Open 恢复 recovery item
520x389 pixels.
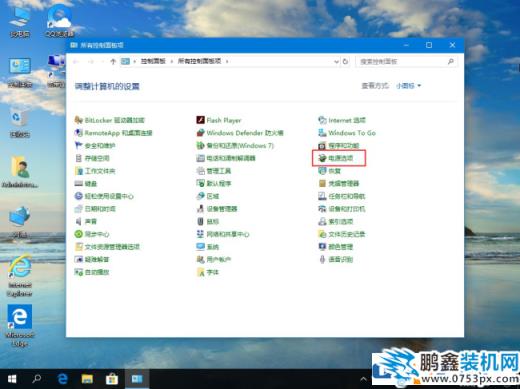pyautogui.click(x=330, y=171)
